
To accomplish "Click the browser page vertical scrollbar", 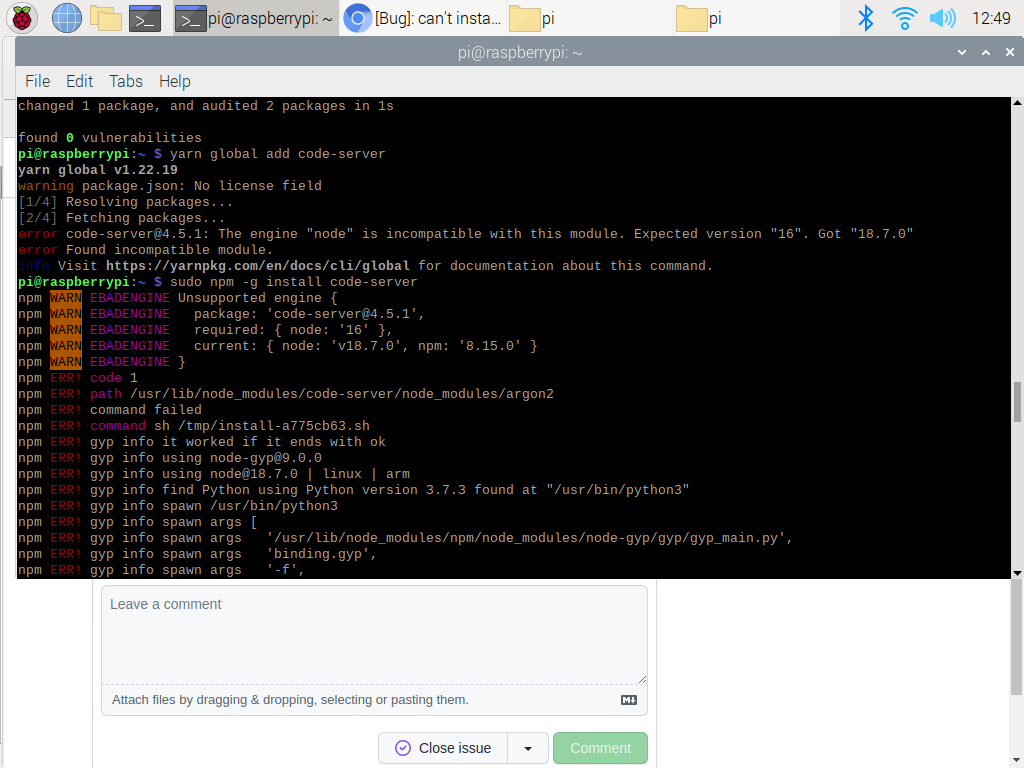I will click(1017, 637).
